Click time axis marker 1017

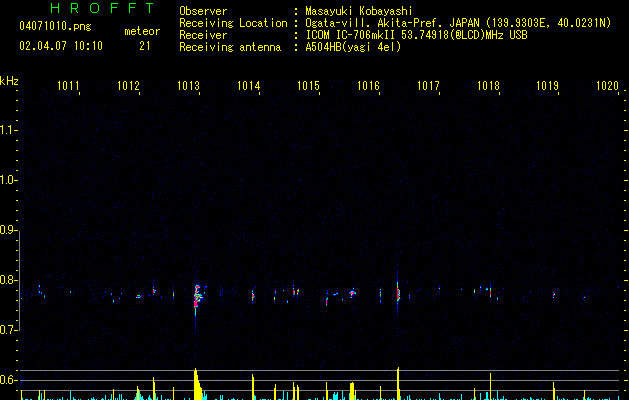(428, 86)
